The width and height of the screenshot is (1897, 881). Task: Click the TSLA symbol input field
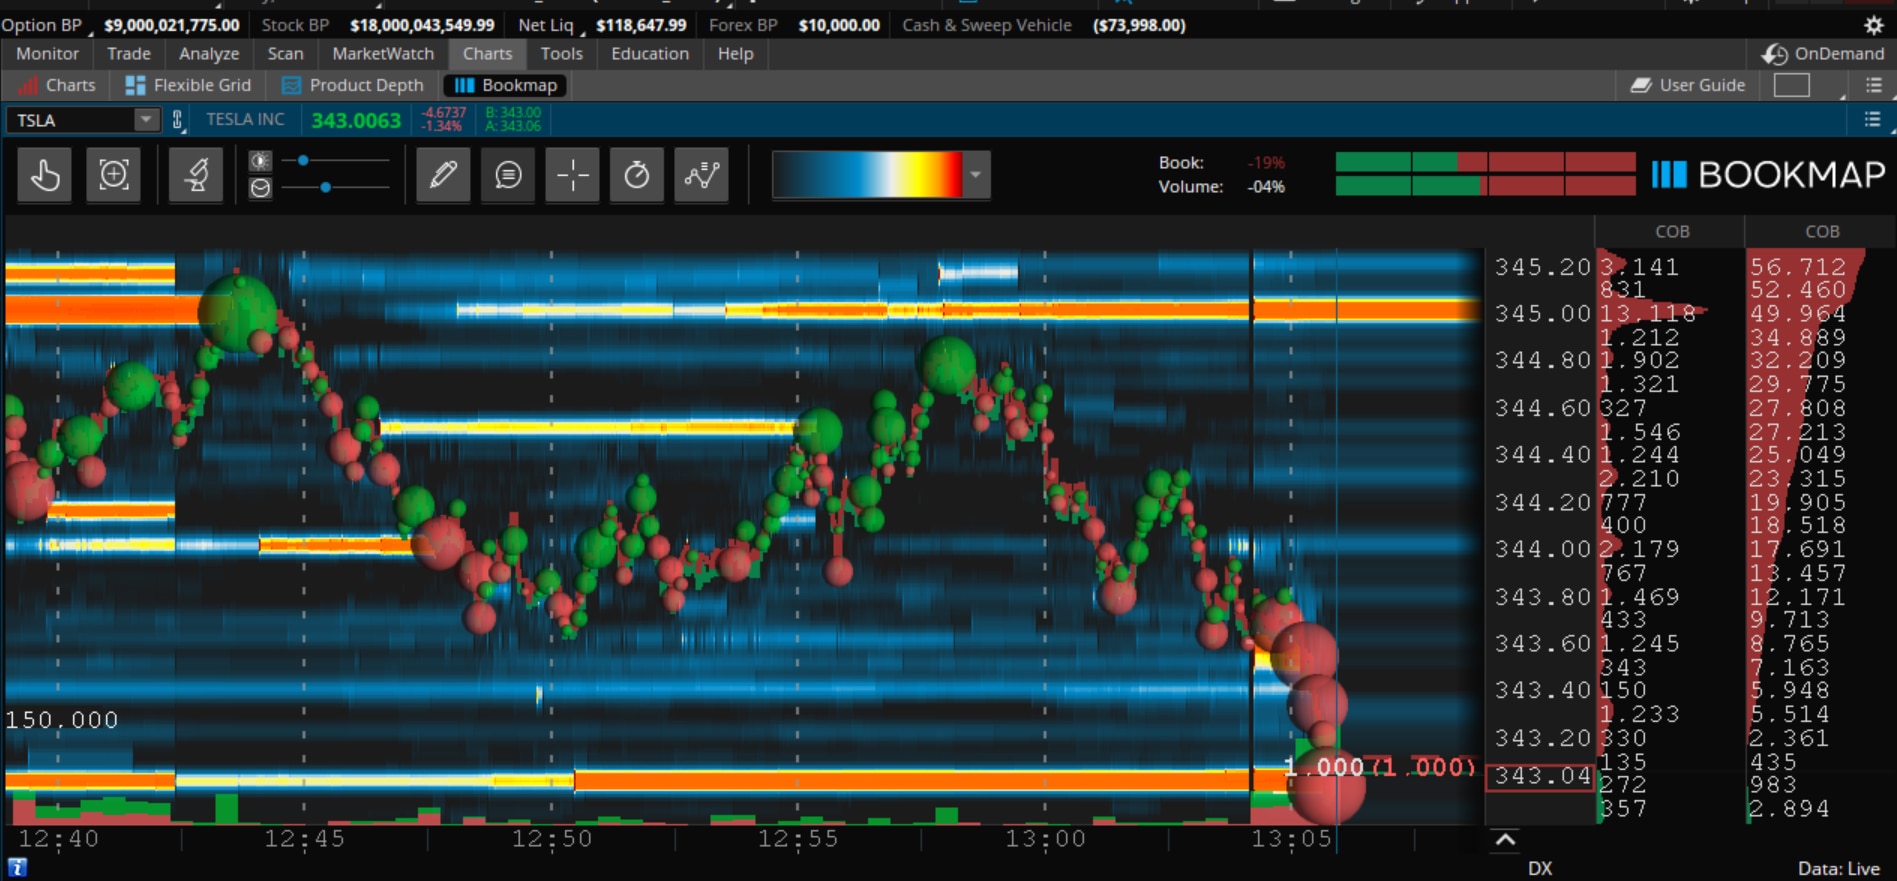point(70,120)
